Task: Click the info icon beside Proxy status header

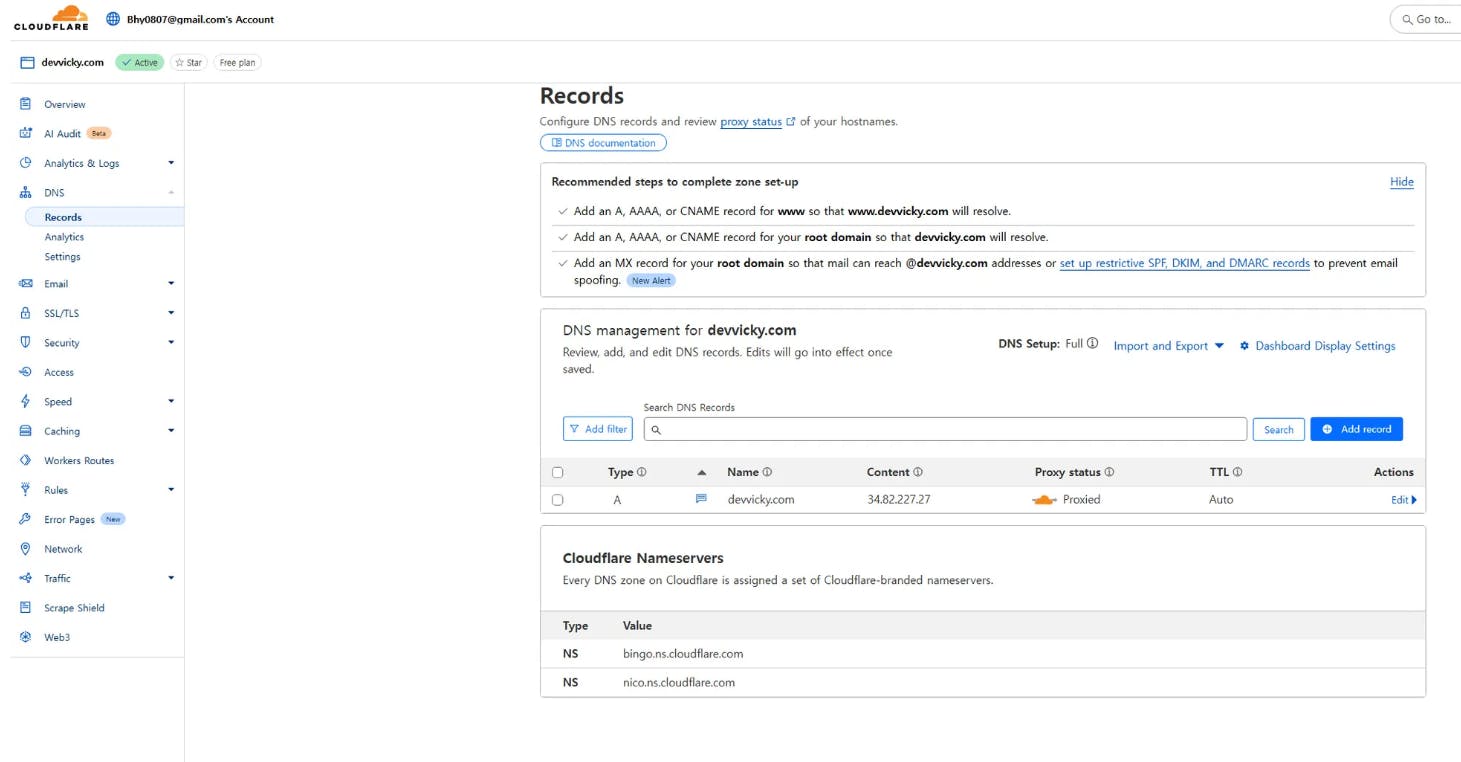Action: point(1109,472)
